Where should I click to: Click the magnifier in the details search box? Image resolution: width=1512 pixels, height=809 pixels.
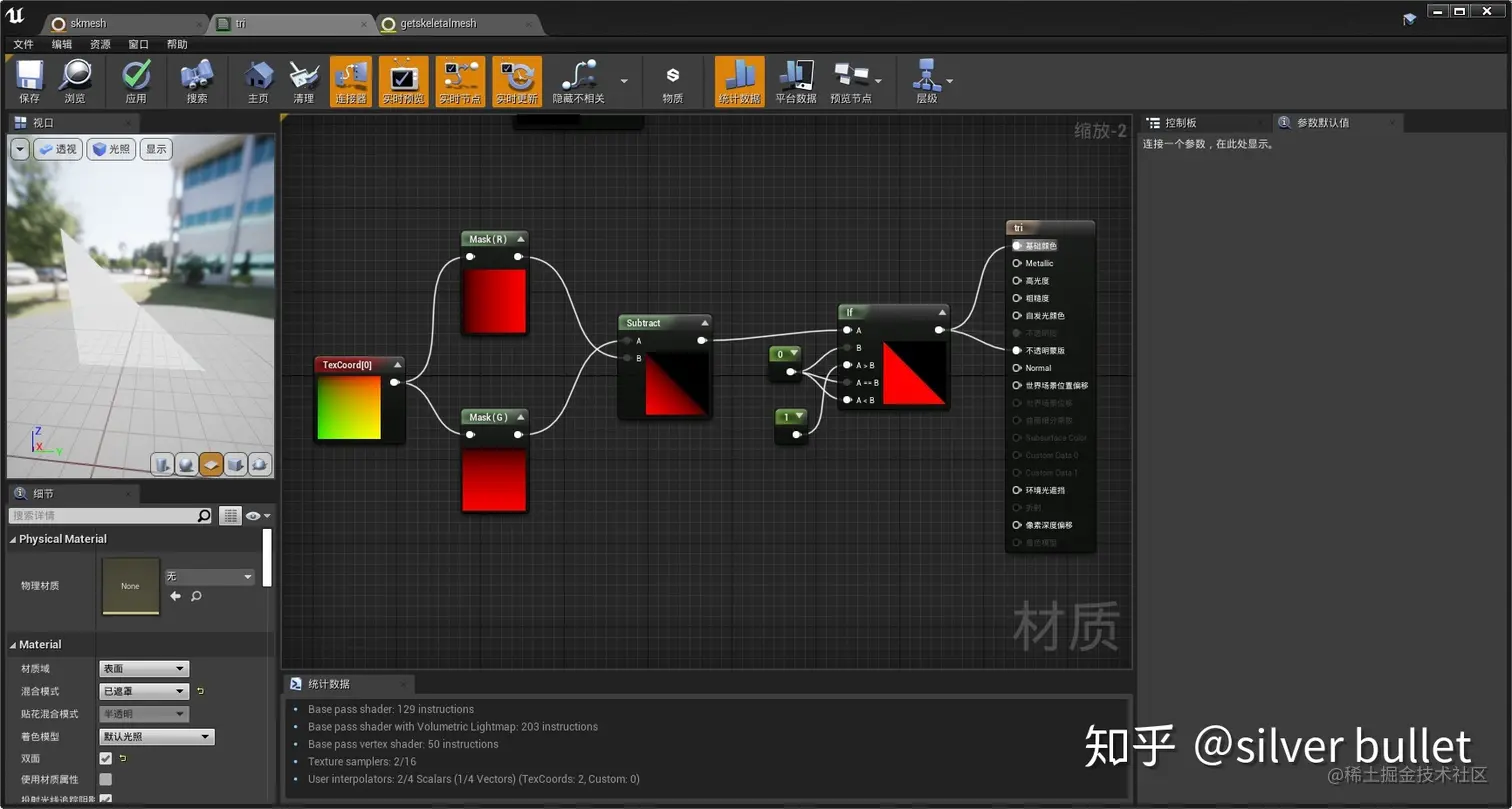[204, 516]
